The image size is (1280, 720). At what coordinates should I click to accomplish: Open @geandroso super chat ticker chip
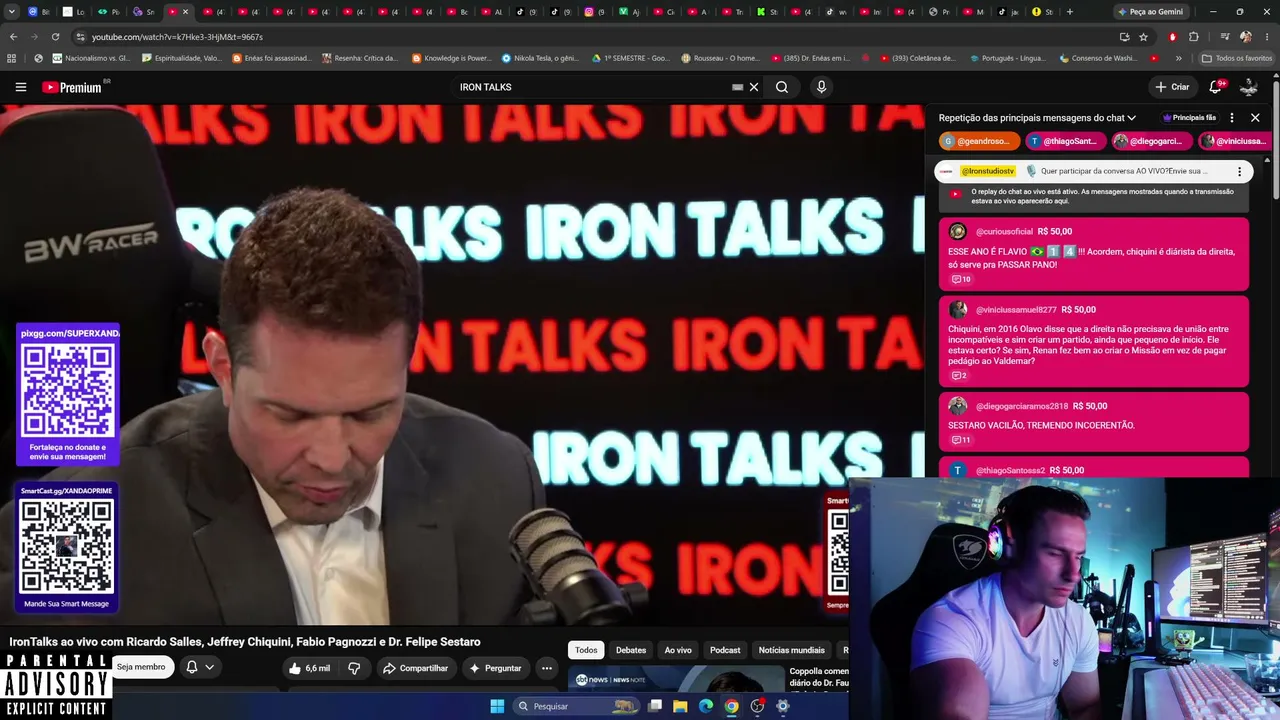coord(979,142)
